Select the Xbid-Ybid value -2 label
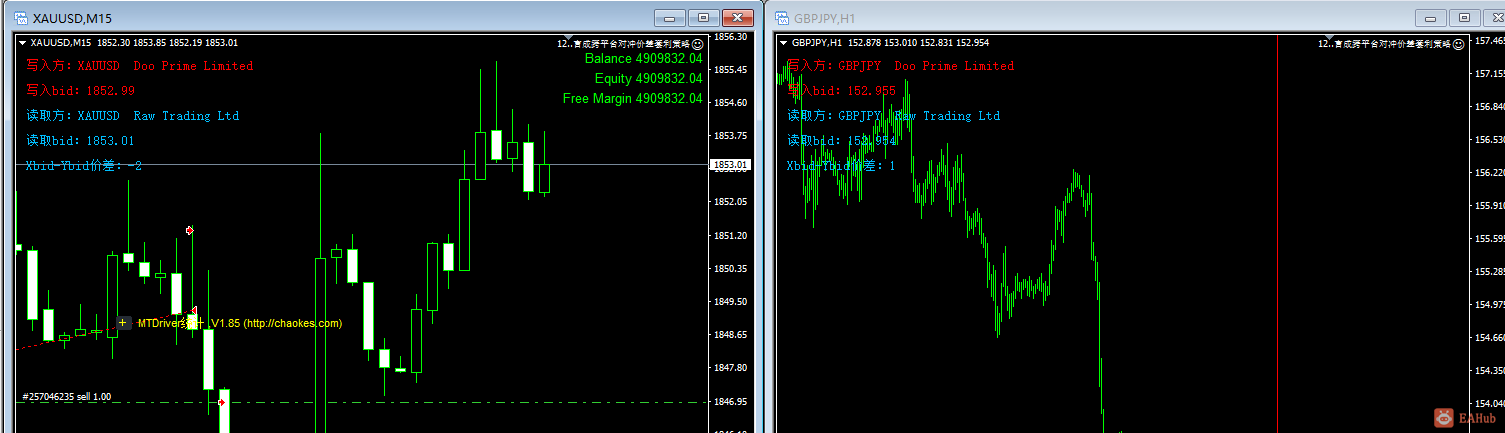Image resolution: width=1505 pixels, height=433 pixels. tap(84, 166)
